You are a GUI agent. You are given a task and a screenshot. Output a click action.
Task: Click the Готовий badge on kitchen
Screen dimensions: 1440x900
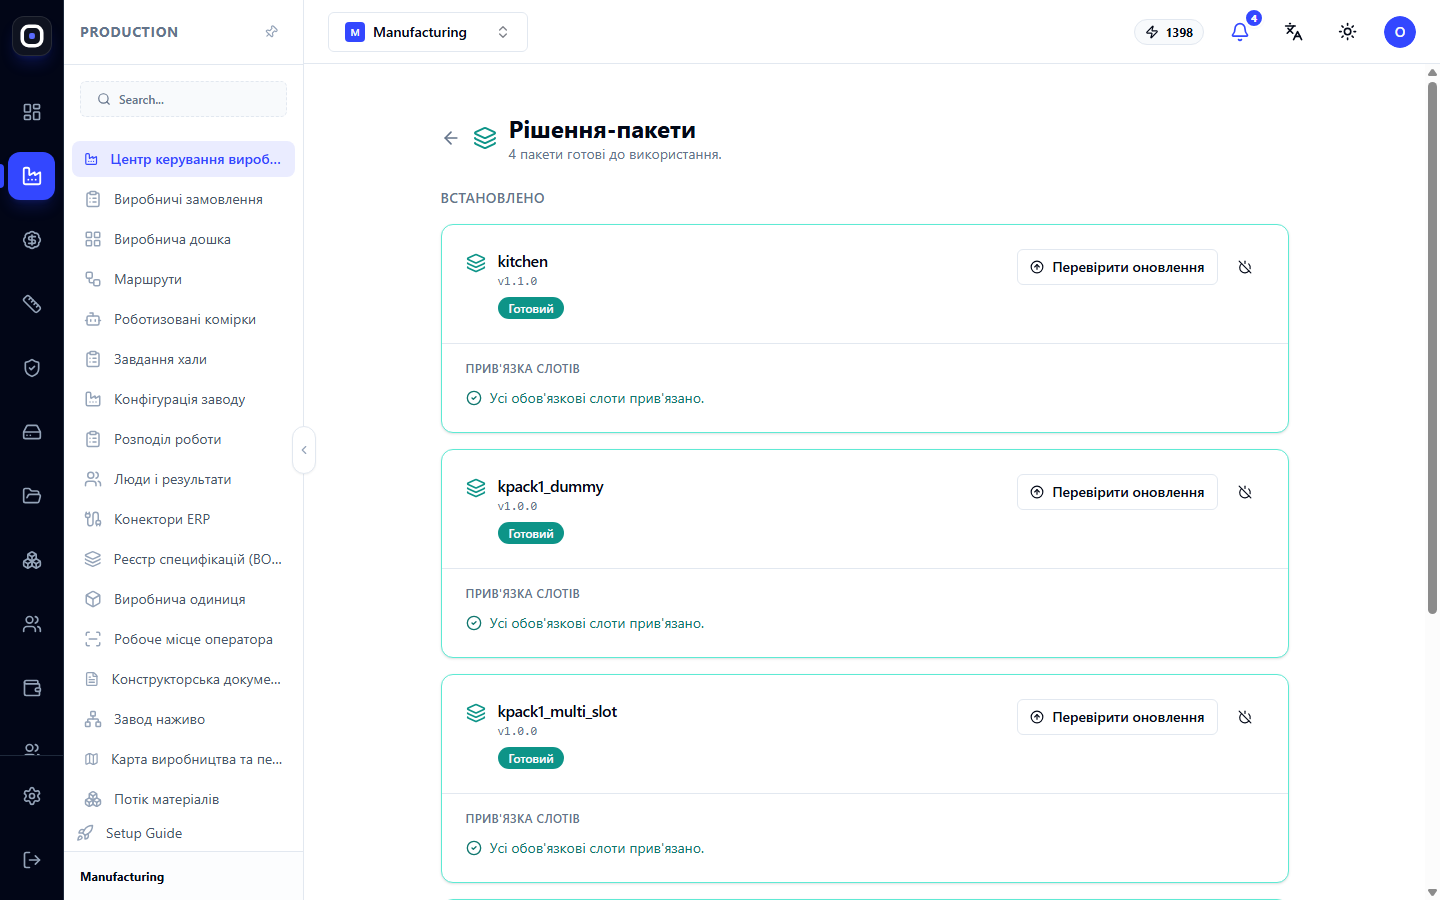pyautogui.click(x=531, y=309)
